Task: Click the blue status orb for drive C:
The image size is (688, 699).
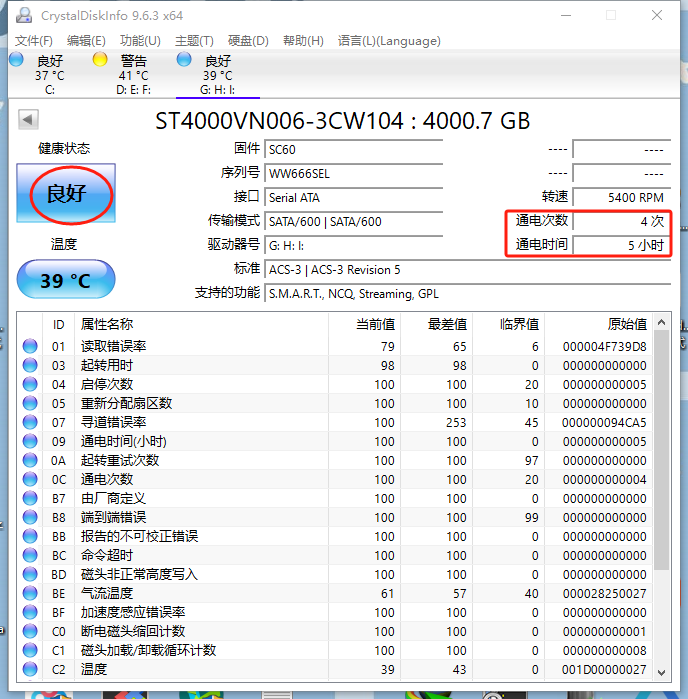Action: pyautogui.click(x=16, y=59)
